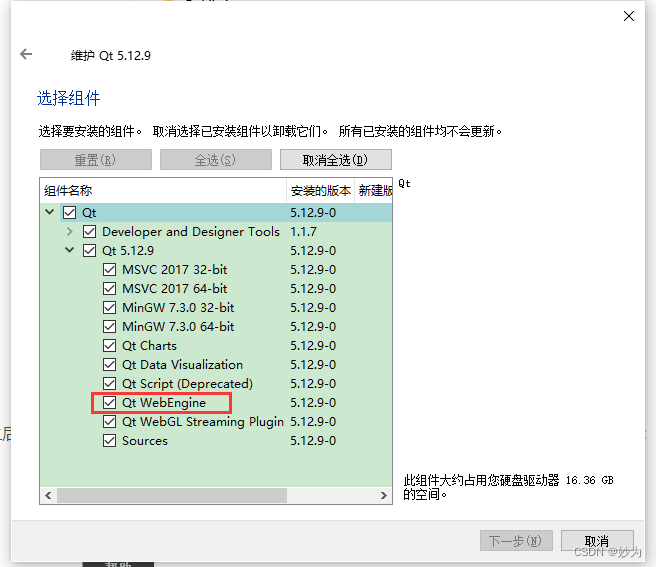Viewport: 656px width, 567px height.
Task: Toggle Developer and Designer Tools checkbox
Action: pos(90,231)
